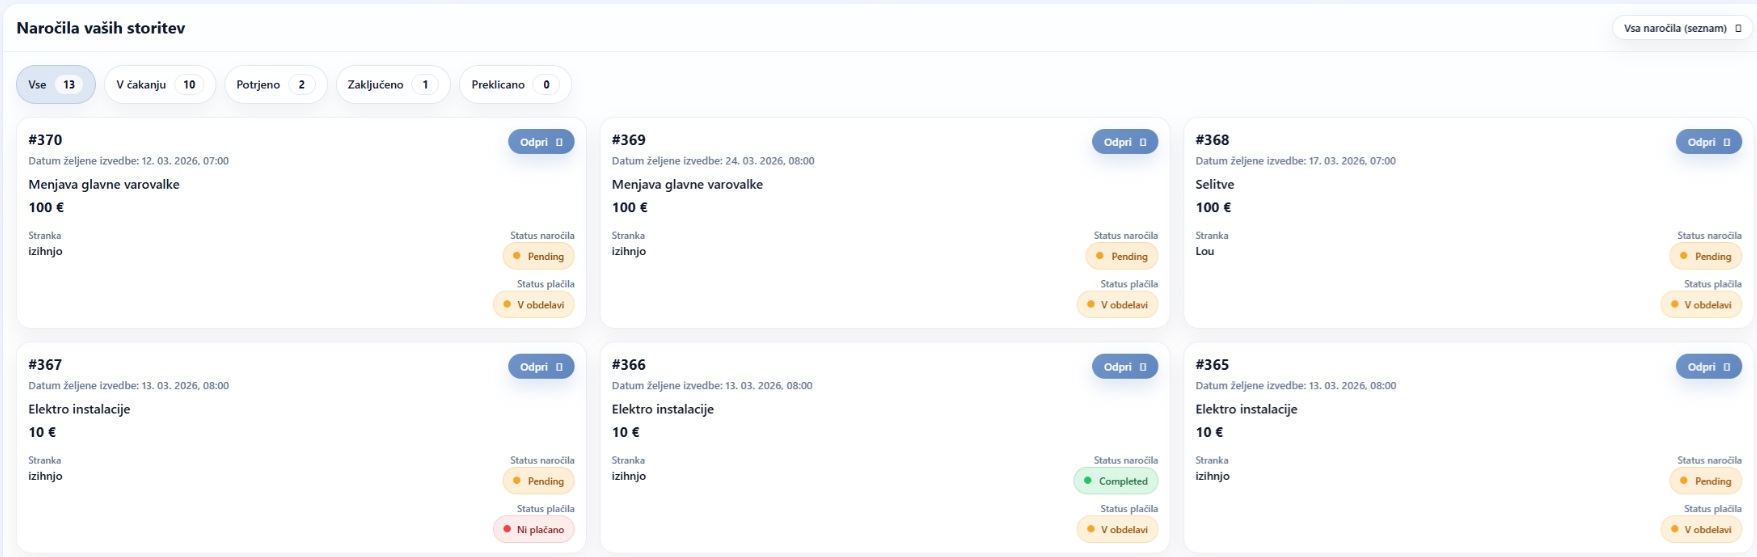Select the "Vse" filter tab
Viewport: 1757px width, 557px height.
click(x=55, y=85)
